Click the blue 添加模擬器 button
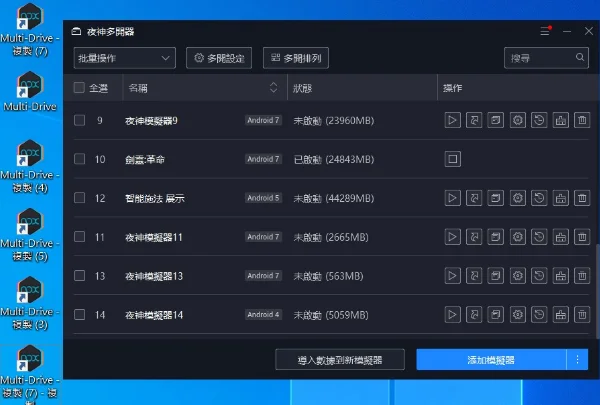600x405 pixels. [491, 359]
